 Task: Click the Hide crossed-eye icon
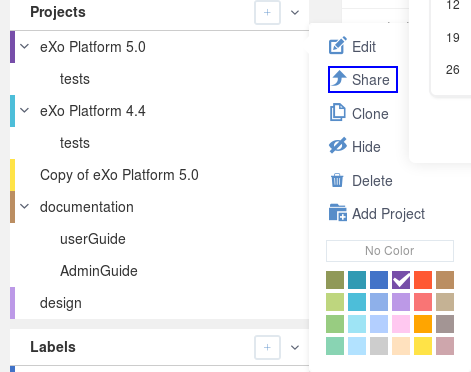(338, 146)
